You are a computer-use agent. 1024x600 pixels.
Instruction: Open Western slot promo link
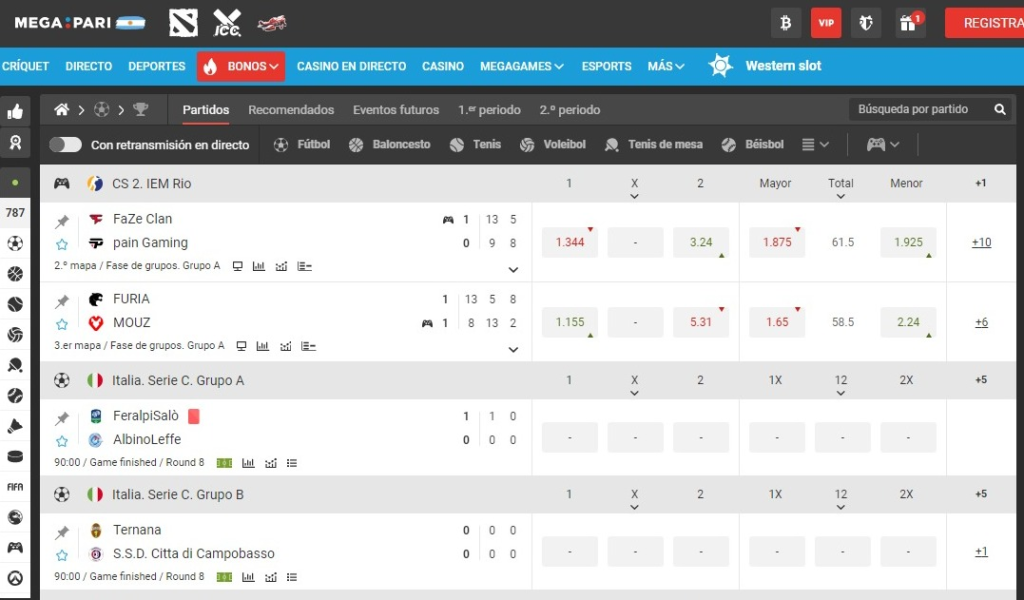click(765, 66)
